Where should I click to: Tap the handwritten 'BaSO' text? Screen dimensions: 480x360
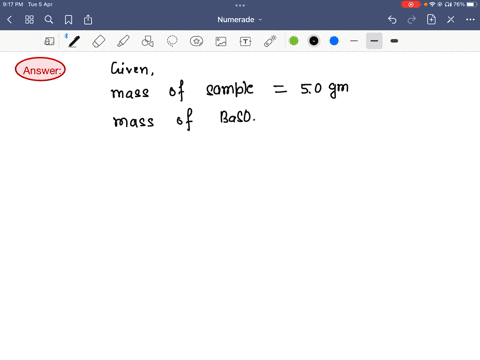(x=238, y=117)
